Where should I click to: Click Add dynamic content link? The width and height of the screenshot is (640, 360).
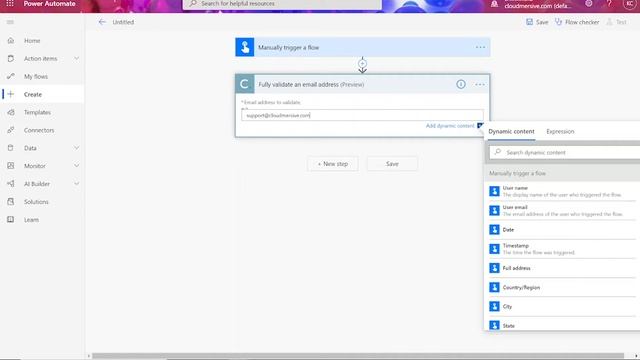point(450,126)
